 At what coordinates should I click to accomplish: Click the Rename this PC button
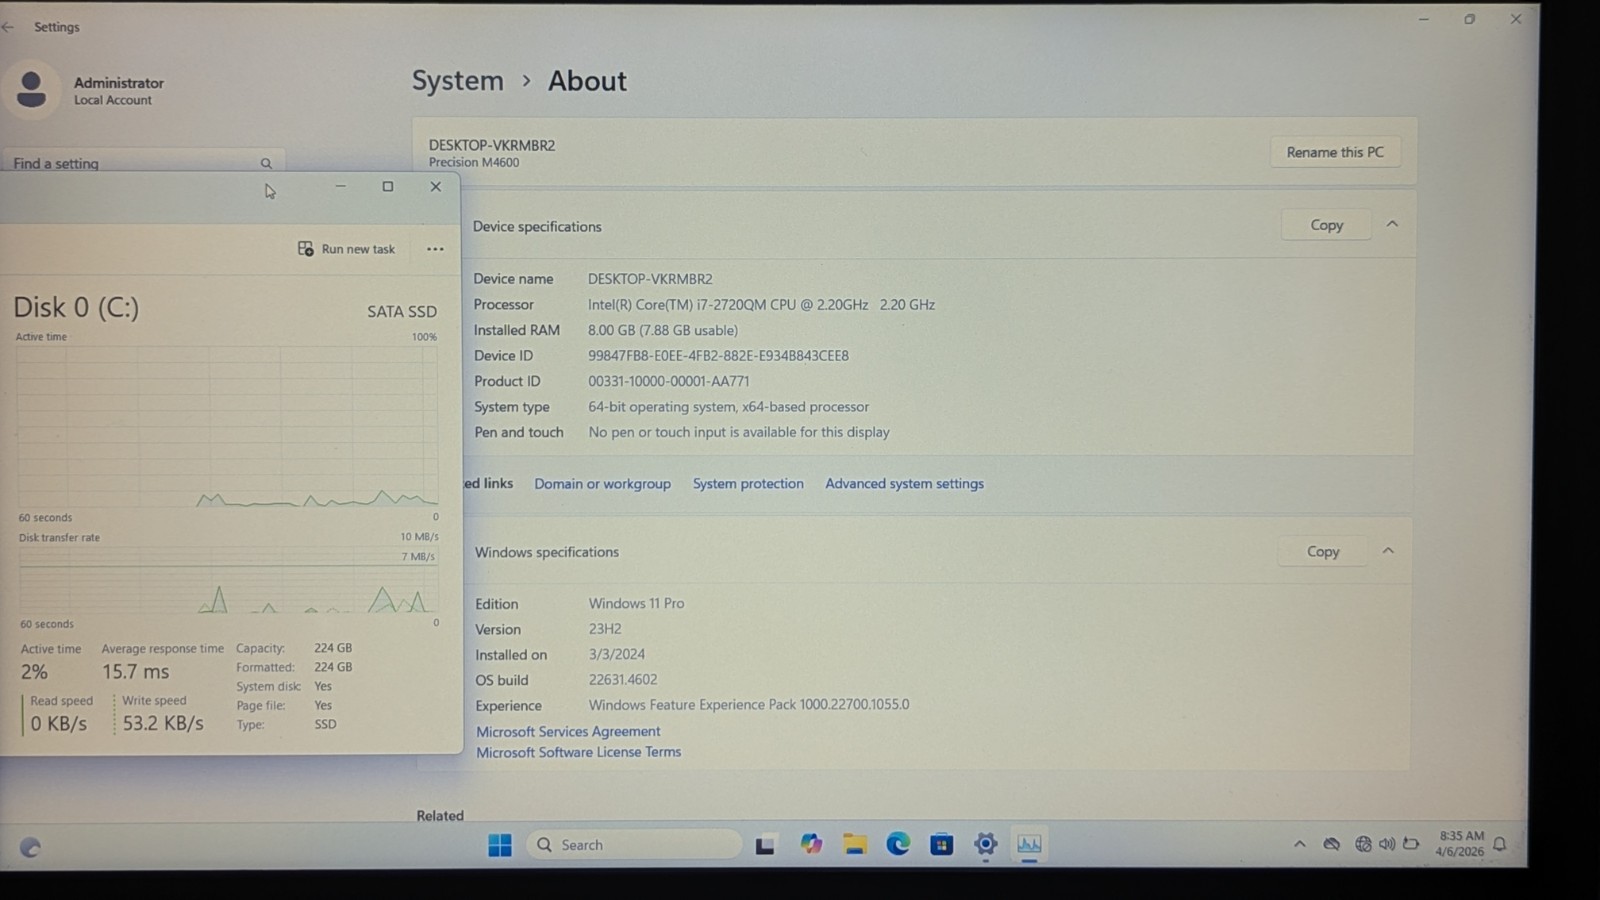(x=1335, y=152)
